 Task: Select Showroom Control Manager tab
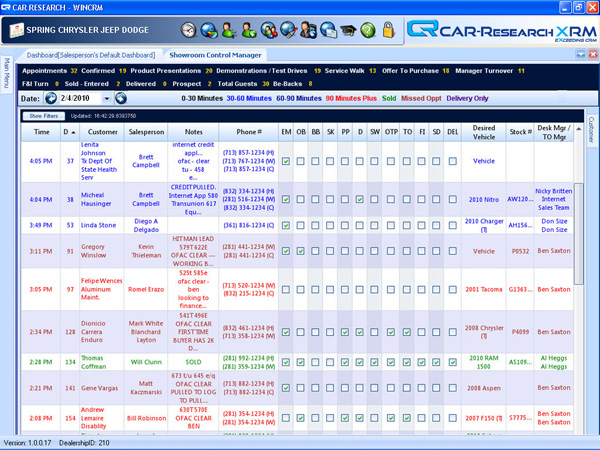tap(215, 55)
